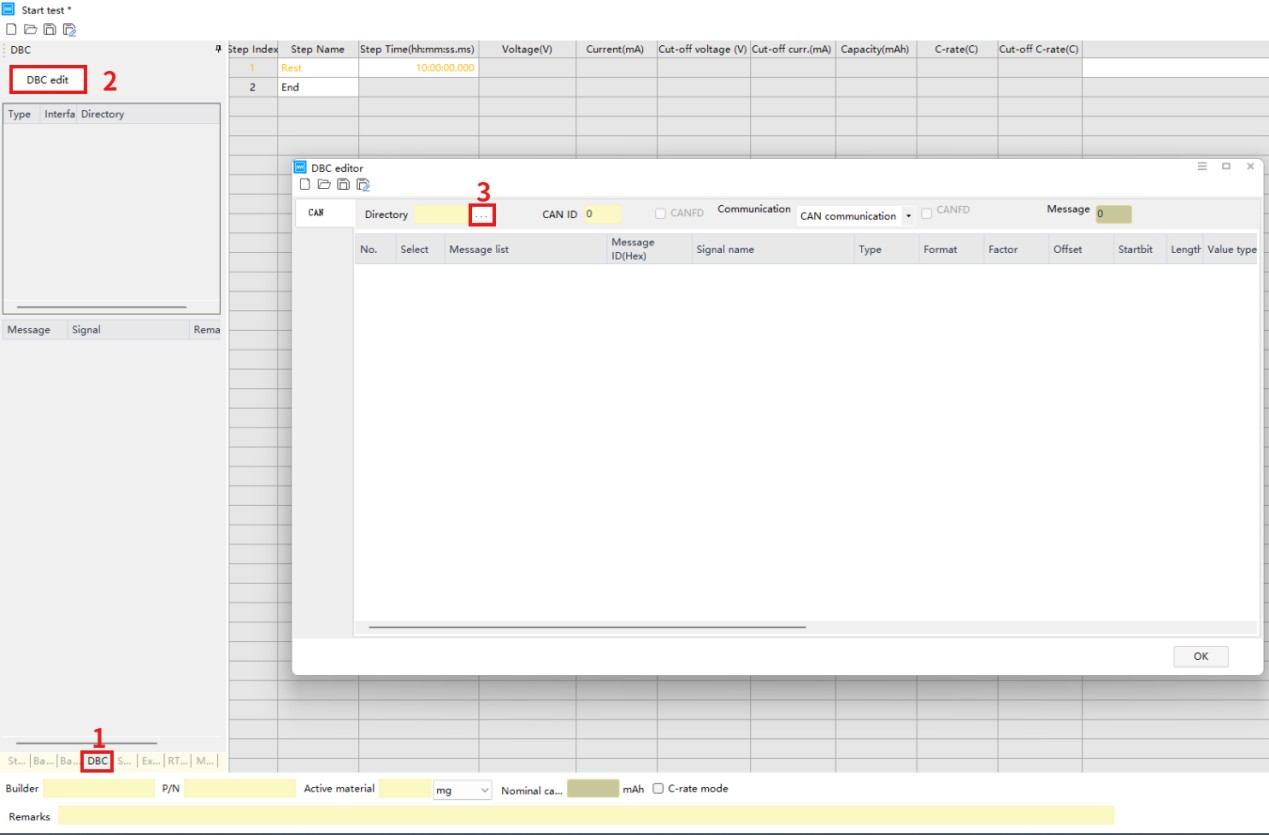Open file via main toolbar folder icon
The width and height of the screenshot is (1269, 835).
(29, 29)
